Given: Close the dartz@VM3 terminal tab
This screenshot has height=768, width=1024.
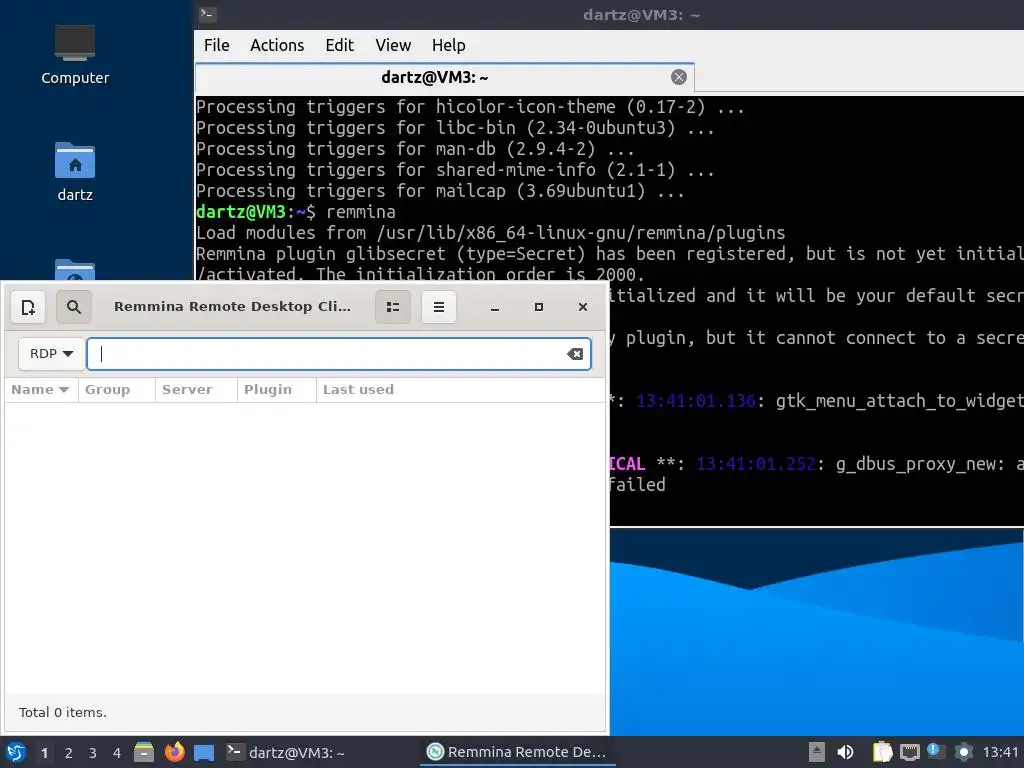Looking at the screenshot, I should pos(679,77).
